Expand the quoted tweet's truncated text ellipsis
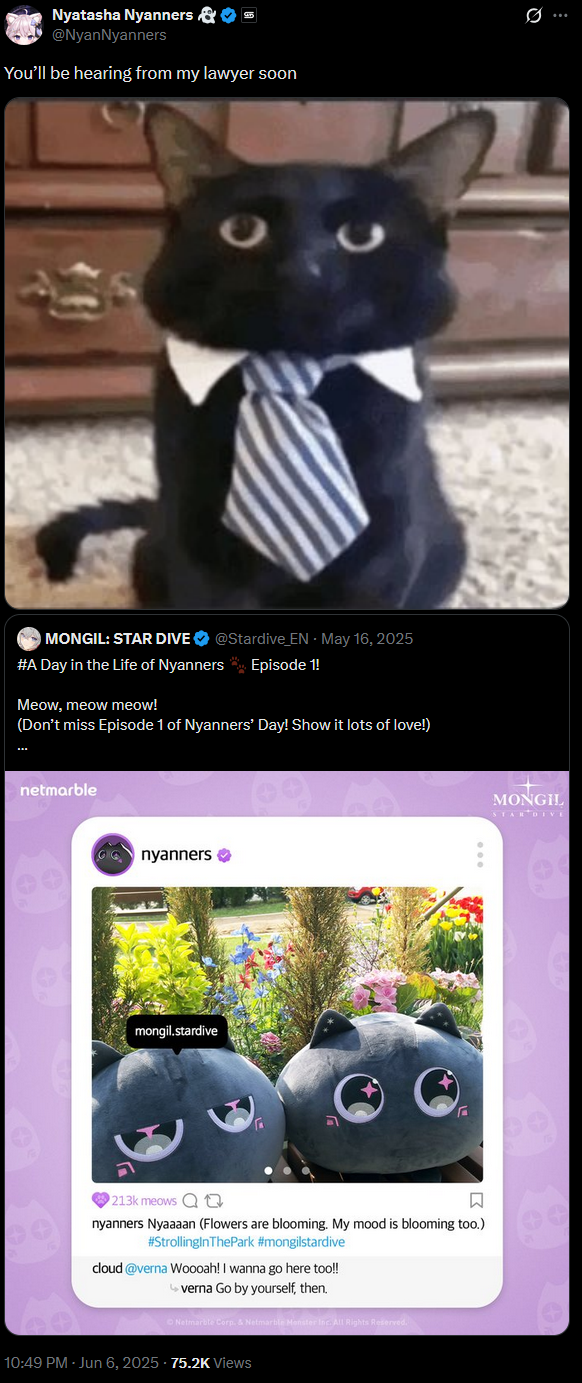 tap(22, 746)
